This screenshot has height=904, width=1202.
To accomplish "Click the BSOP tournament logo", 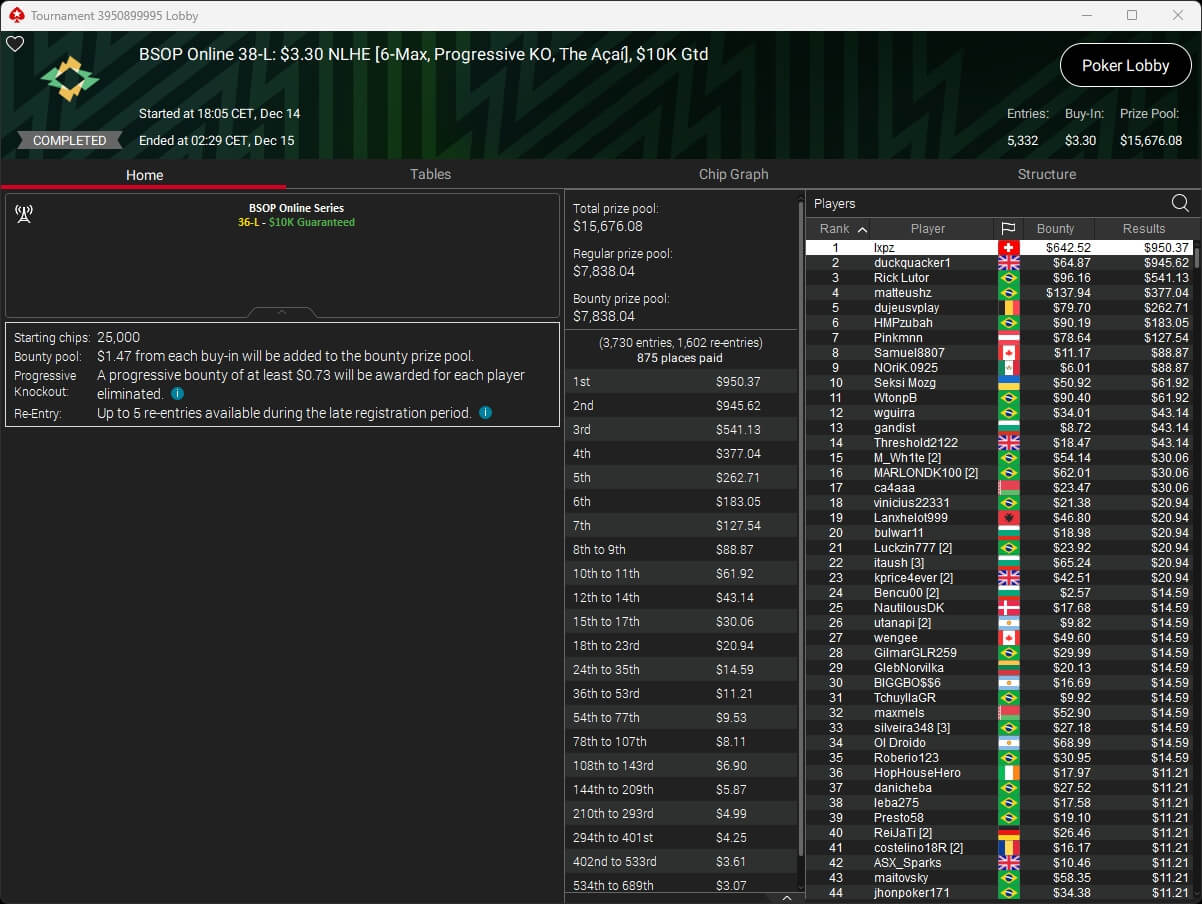I will point(69,78).
